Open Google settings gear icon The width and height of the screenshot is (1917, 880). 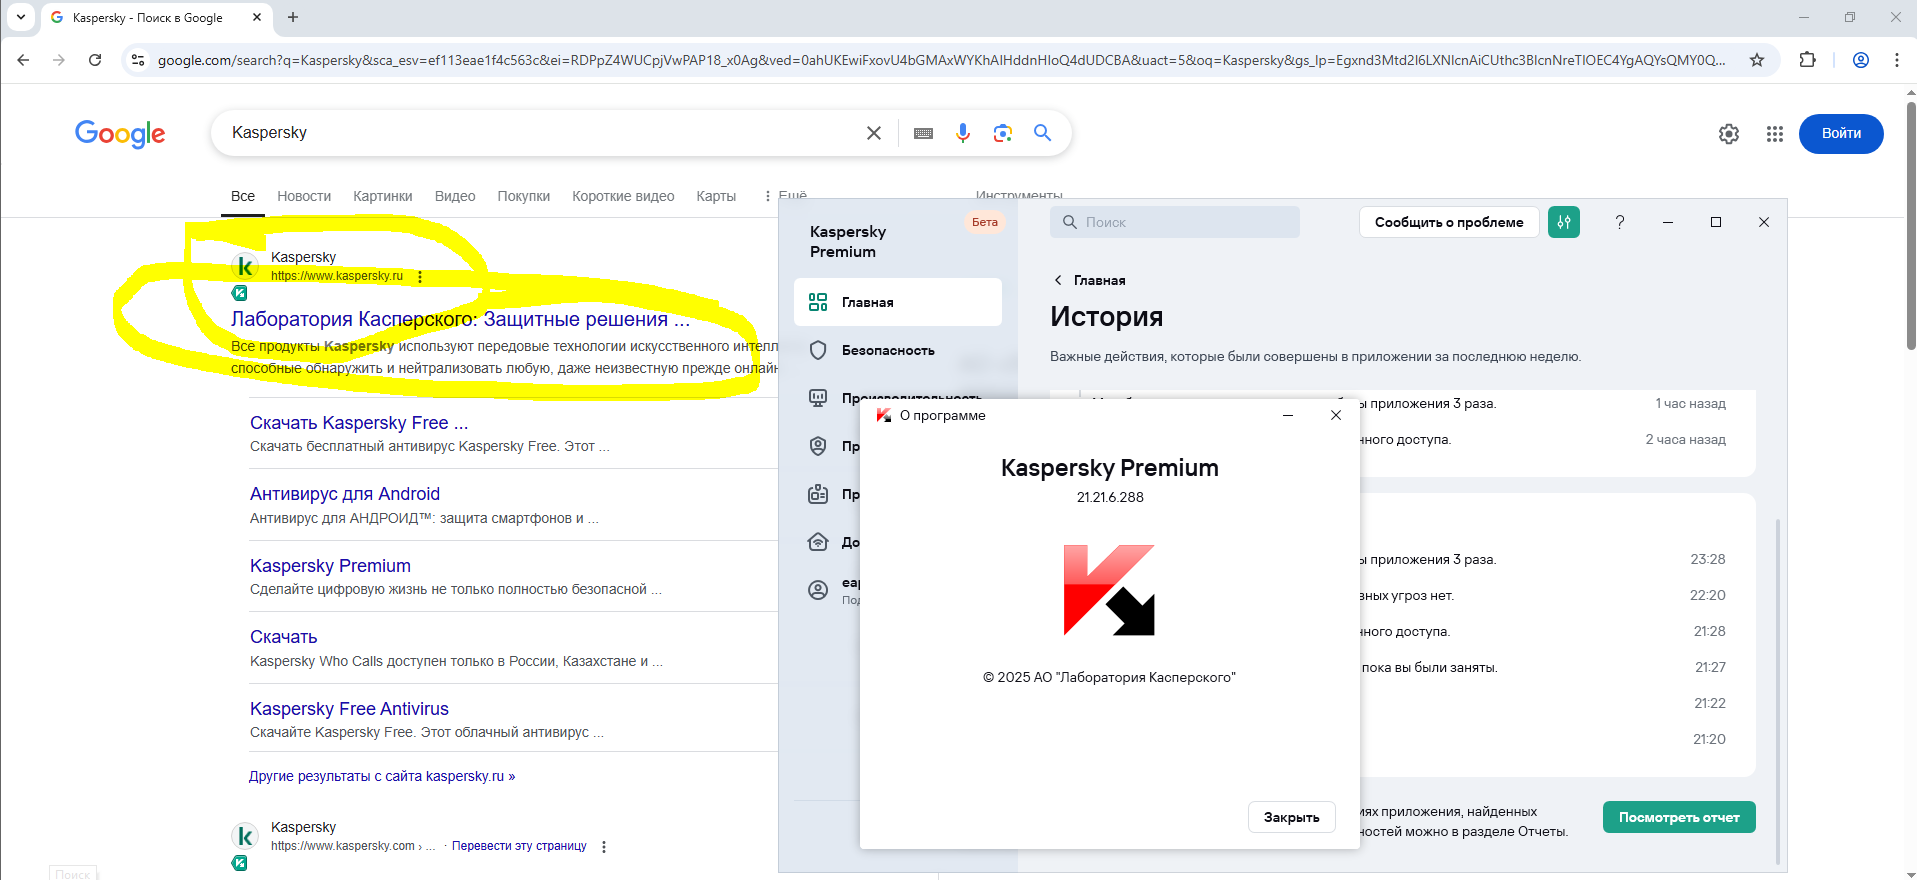point(1729,134)
